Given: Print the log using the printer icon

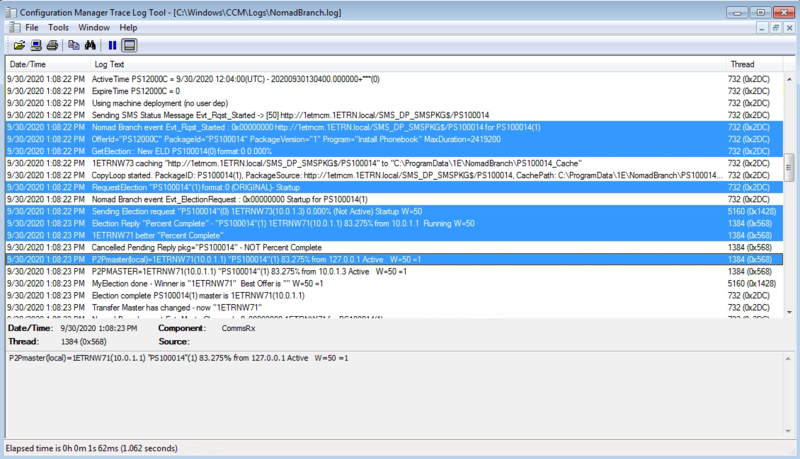Looking at the screenshot, I should coord(52,45).
